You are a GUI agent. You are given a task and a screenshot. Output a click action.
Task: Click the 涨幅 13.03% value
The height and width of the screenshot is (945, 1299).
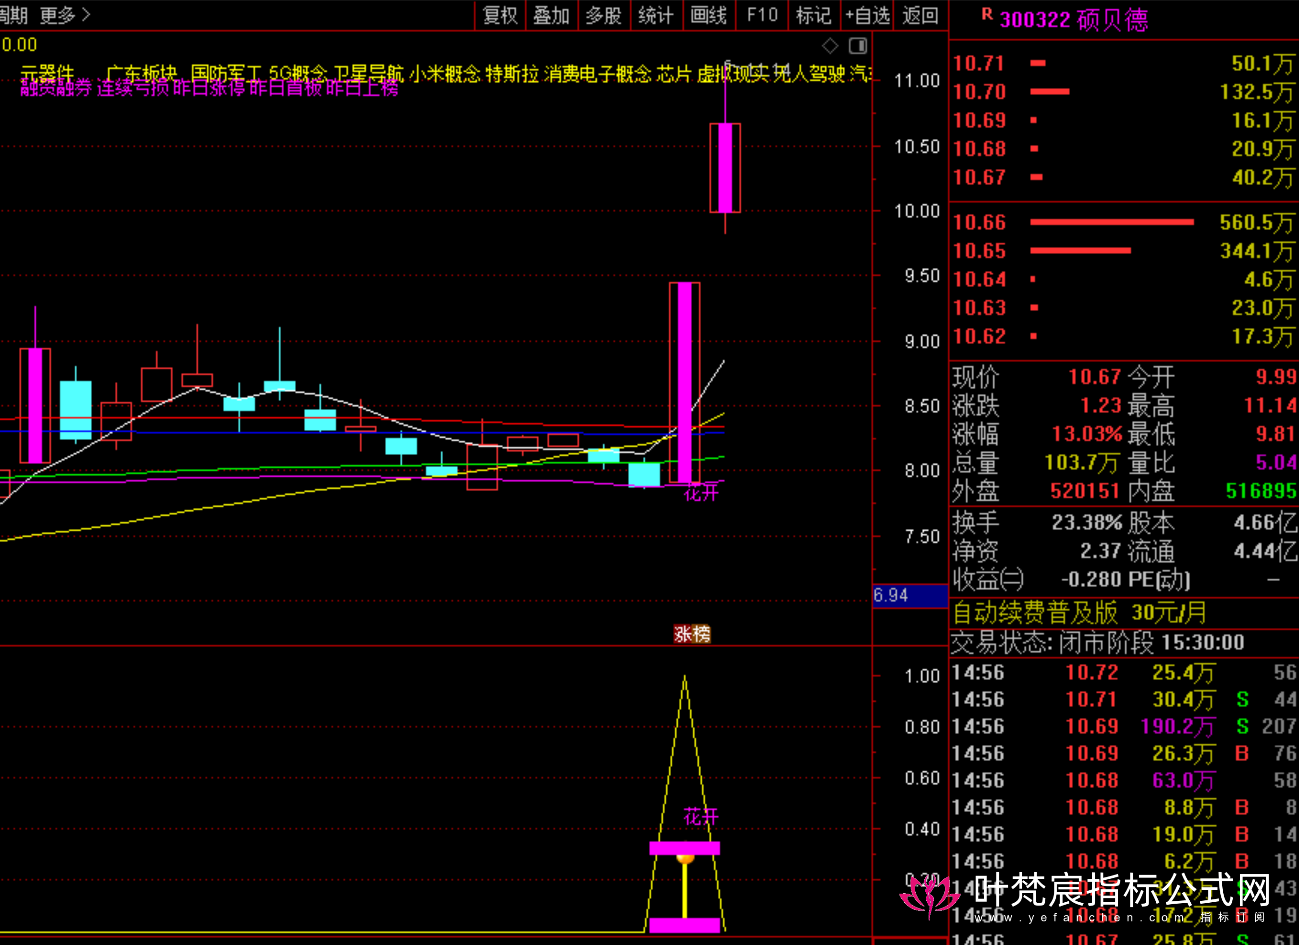tap(1087, 434)
